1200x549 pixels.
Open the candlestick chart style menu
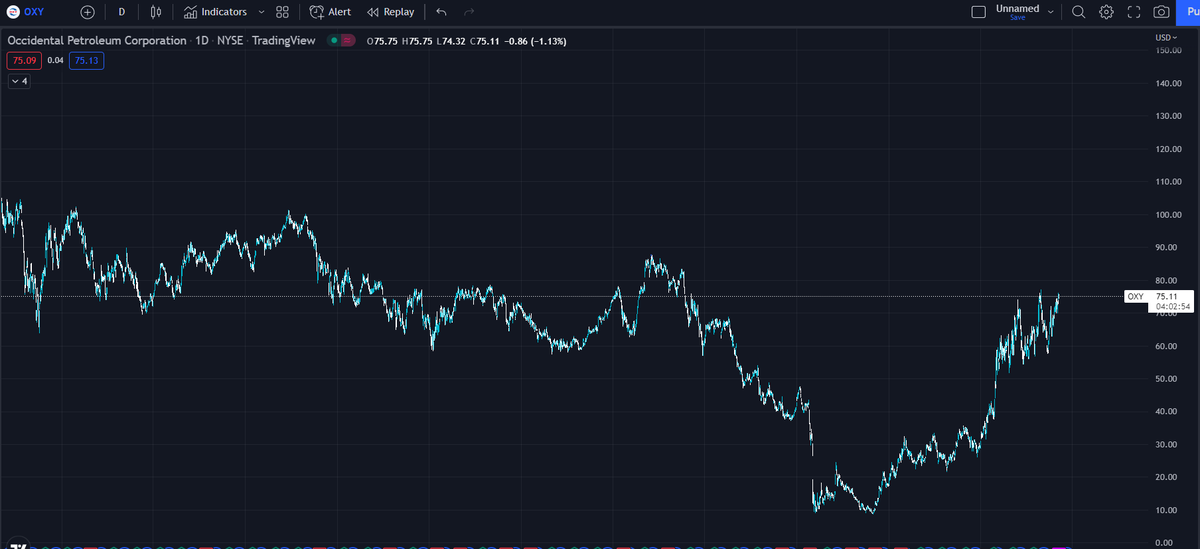point(155,12)
